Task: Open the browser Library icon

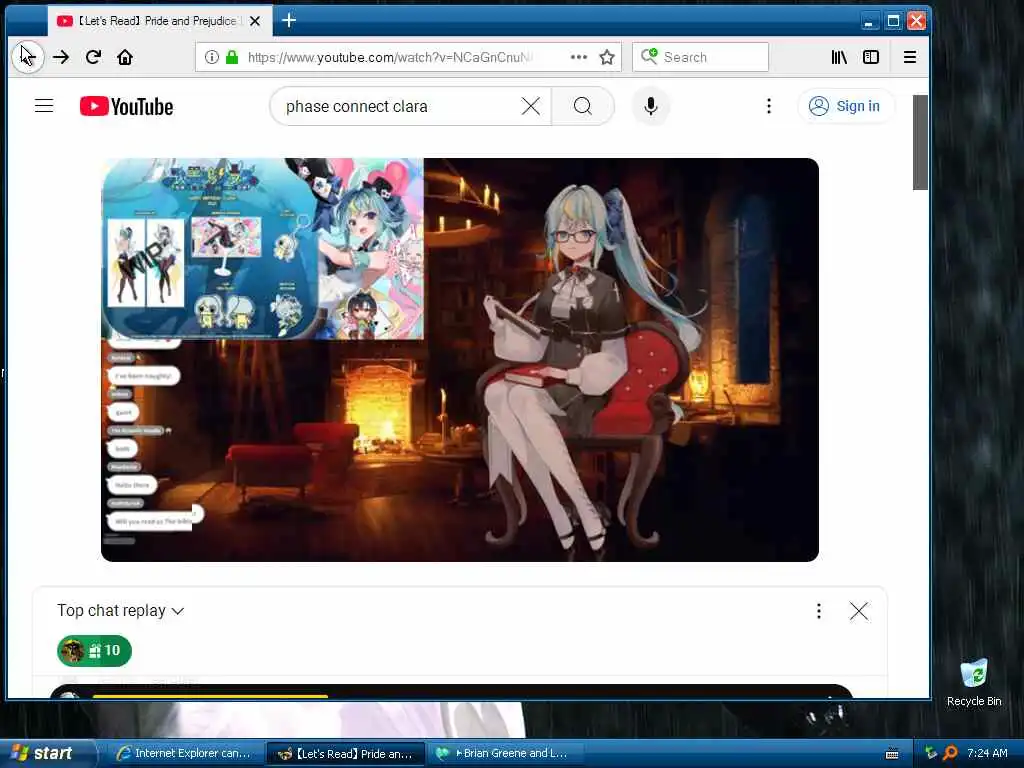Action: click(839, 57)
